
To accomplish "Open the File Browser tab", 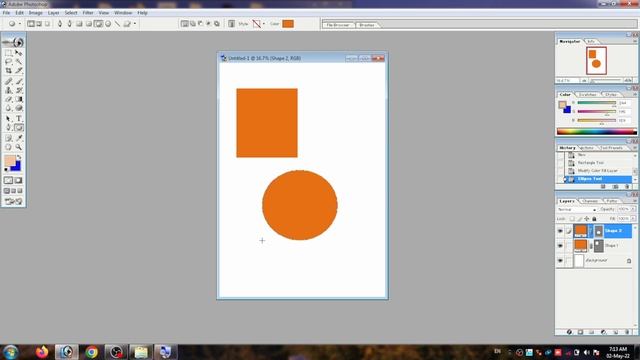I will coord(338,25).
